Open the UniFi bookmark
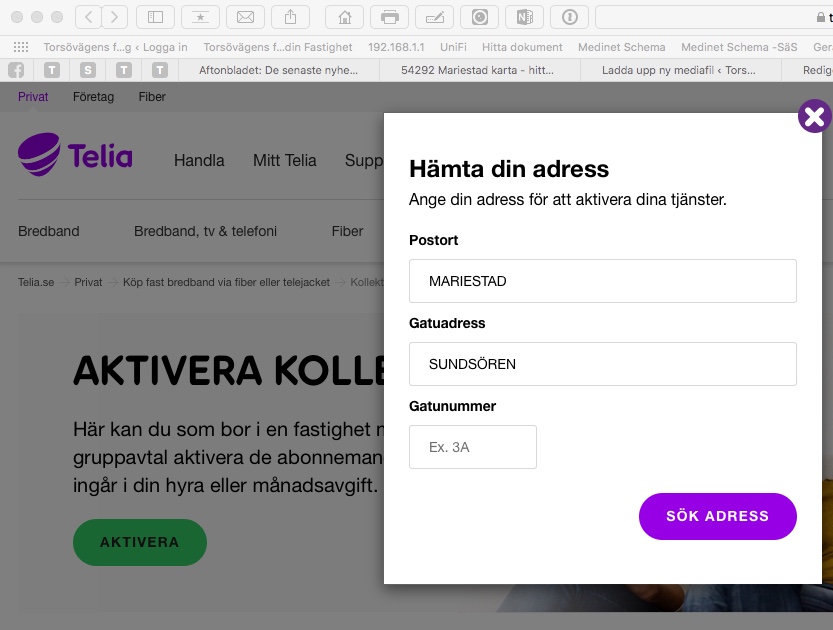833x630 pixels. click(x=453, y=47)
